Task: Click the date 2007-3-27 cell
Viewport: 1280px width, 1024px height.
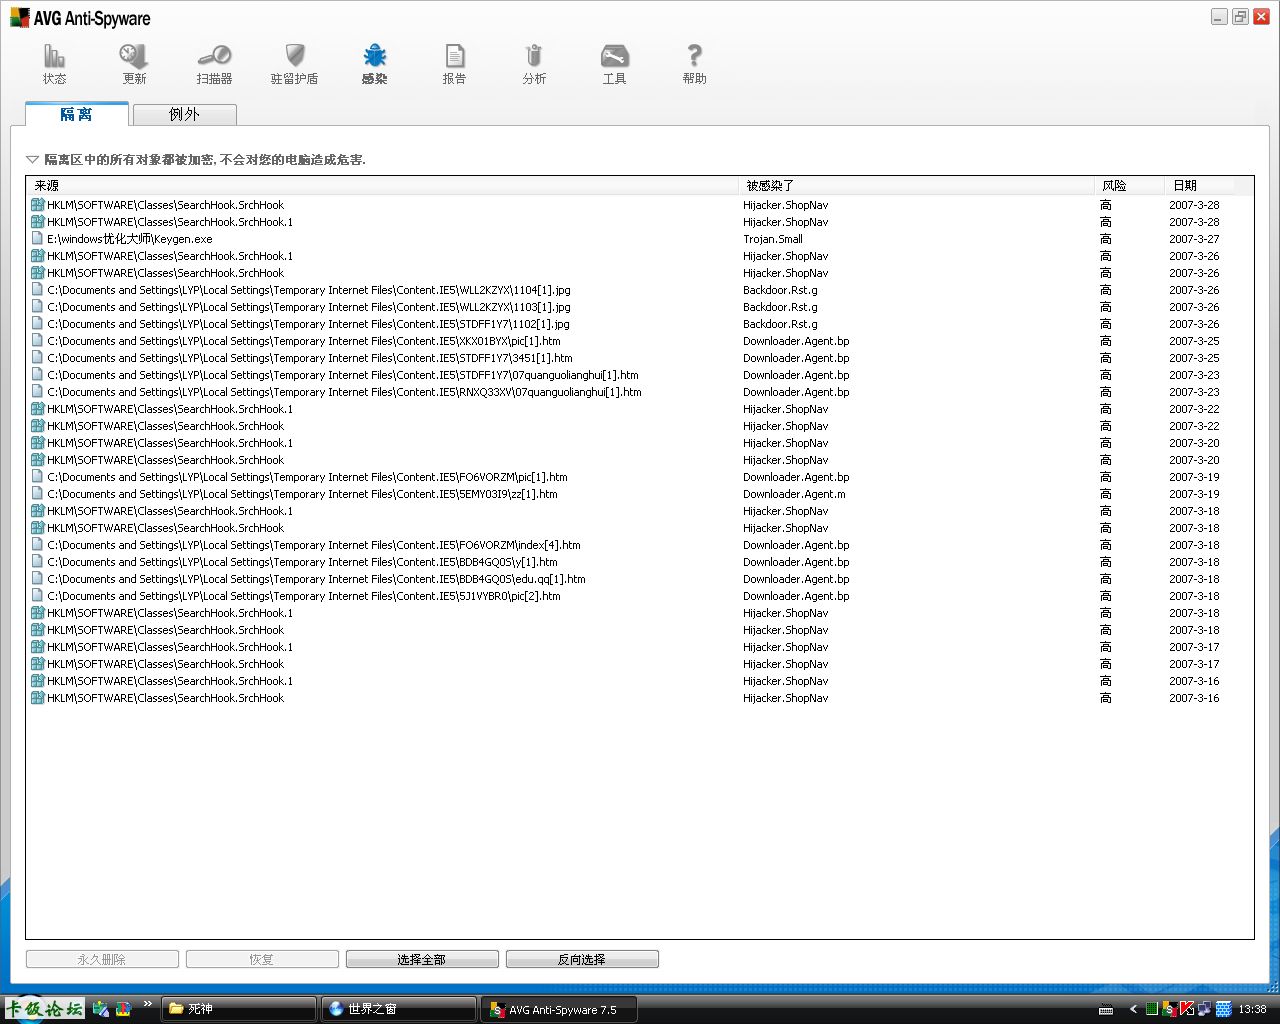Action: (x=1194, y=239)
